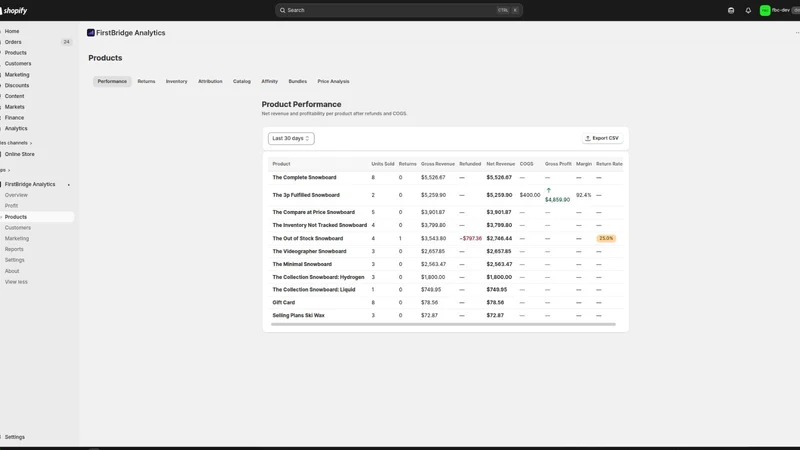Switch to the Bundles tab
The image size is (800, 450).
click(297, 82)
